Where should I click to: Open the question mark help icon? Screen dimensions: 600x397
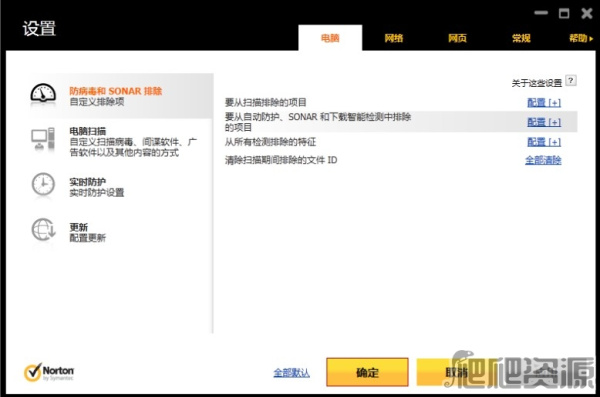click(571, 80)
